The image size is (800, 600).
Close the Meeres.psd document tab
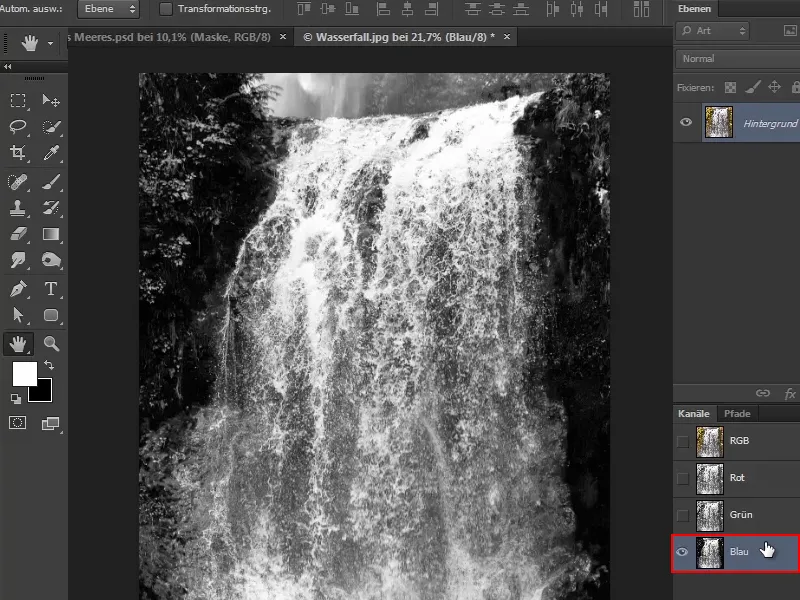283,37
